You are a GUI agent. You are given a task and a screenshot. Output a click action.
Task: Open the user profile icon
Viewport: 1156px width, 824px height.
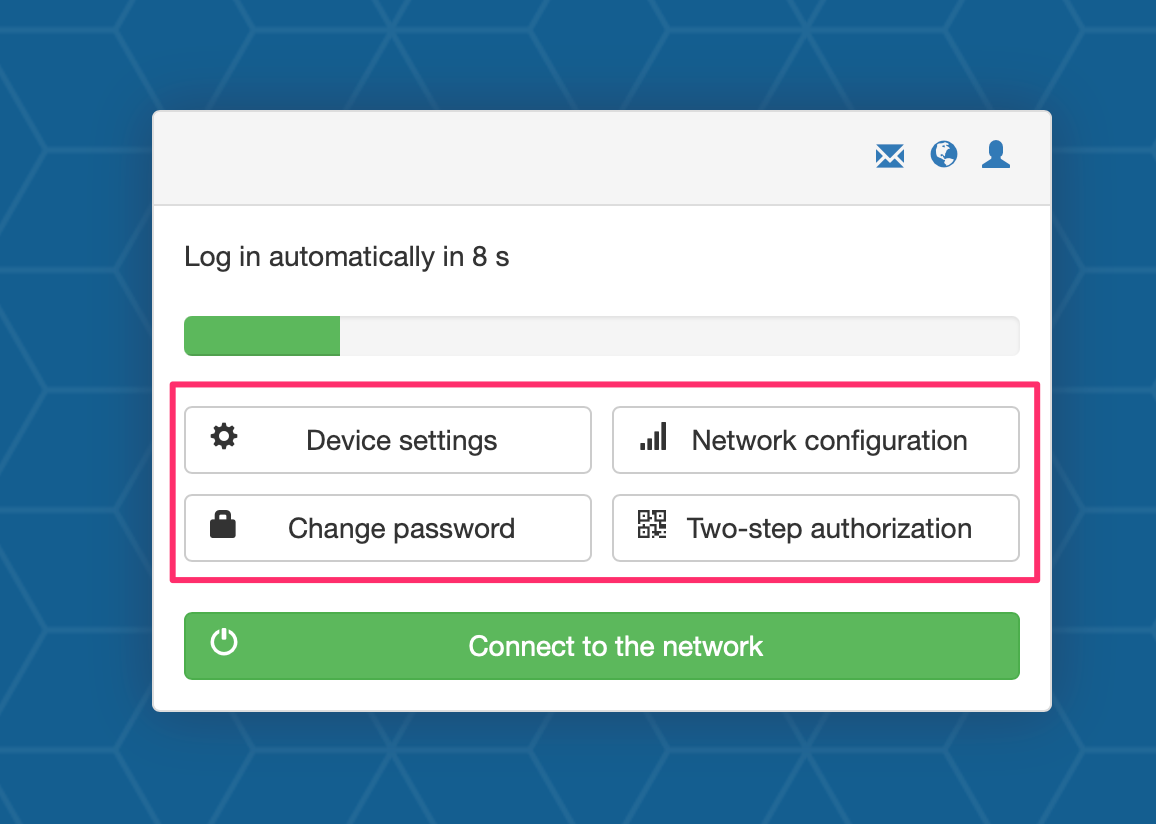click(995, 155)
